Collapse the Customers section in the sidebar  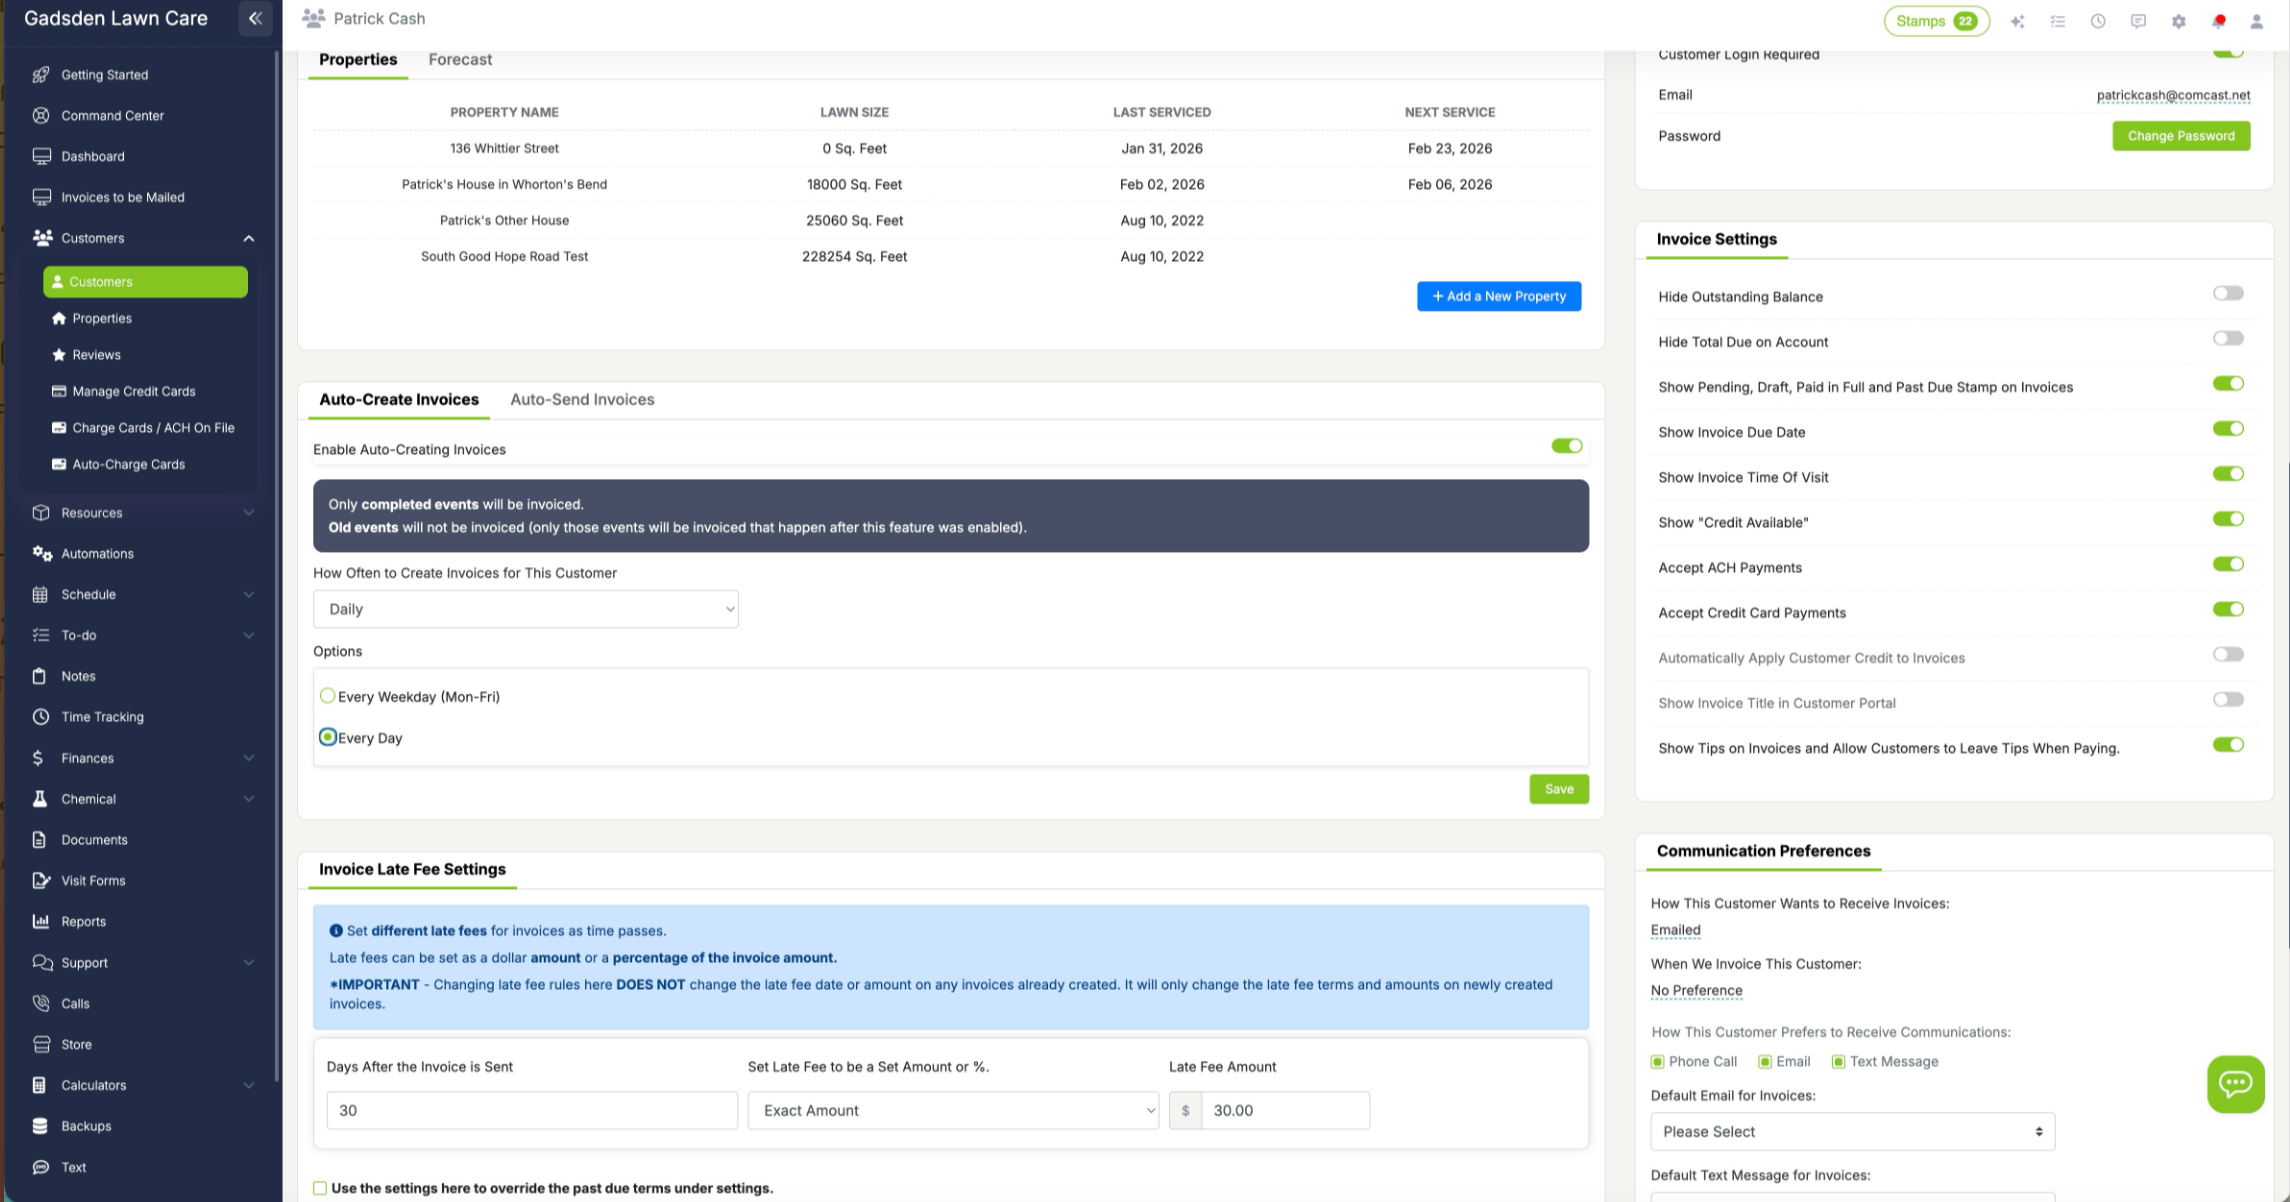coord(248,238)
